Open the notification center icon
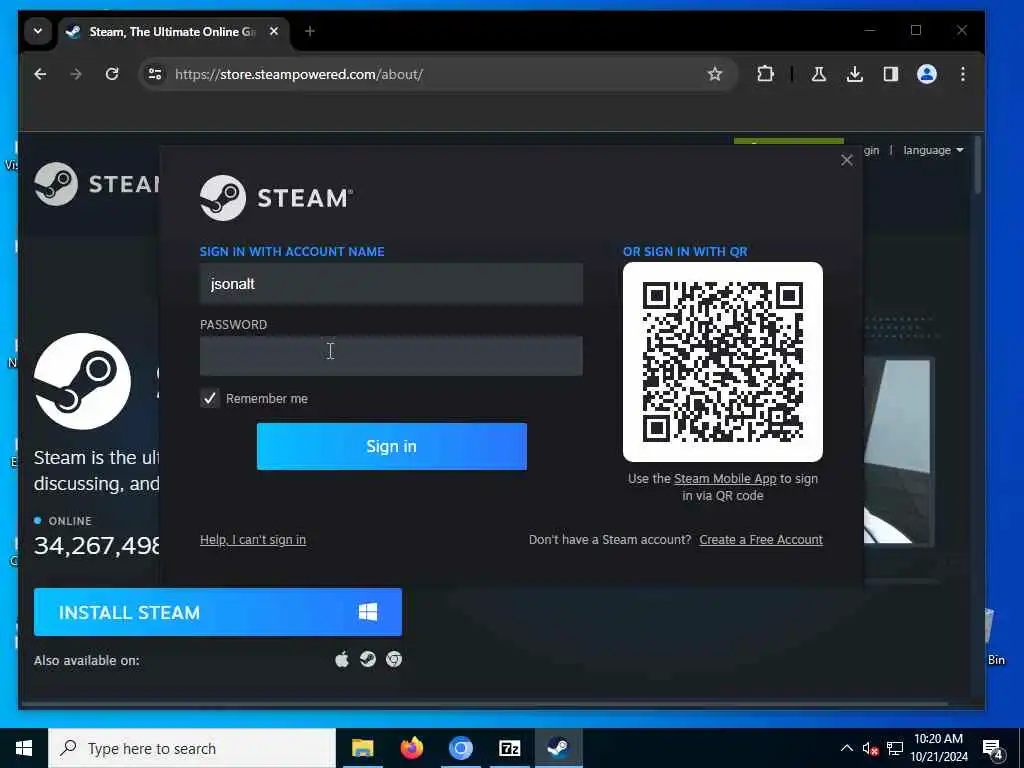1024x768 pixels. tap(992, 749)
